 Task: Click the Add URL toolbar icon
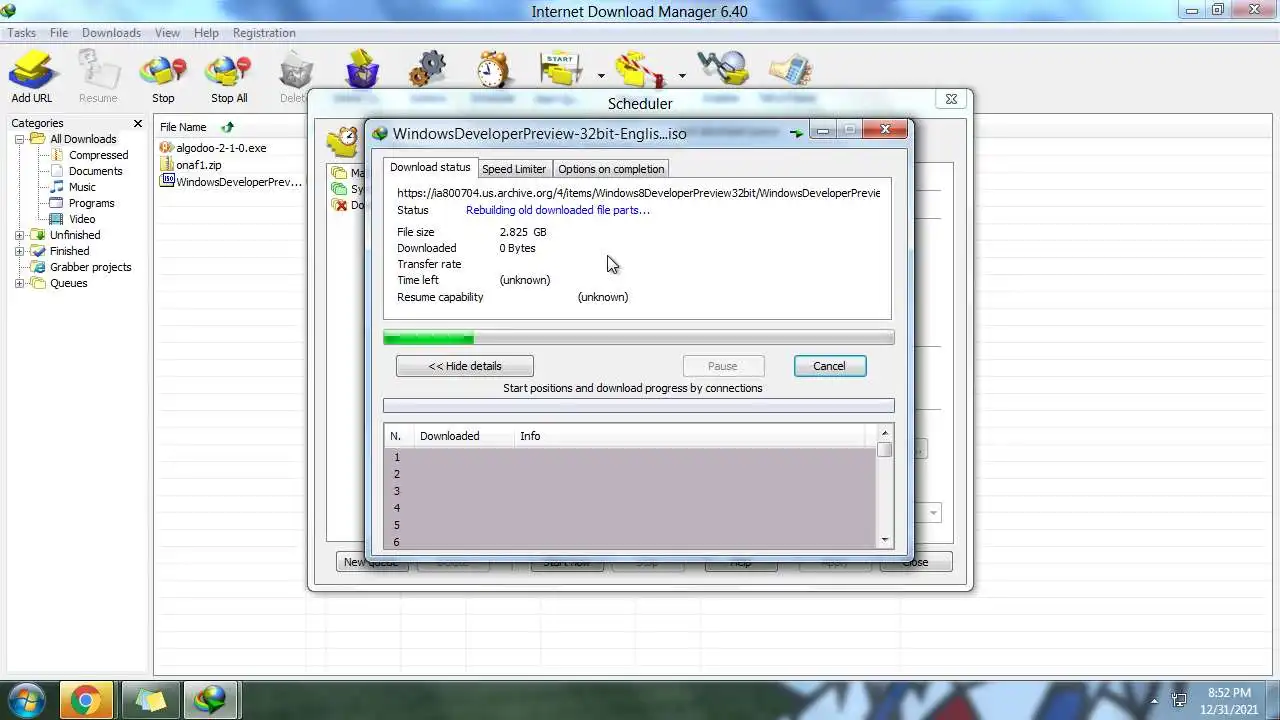(x=31, y=71)
